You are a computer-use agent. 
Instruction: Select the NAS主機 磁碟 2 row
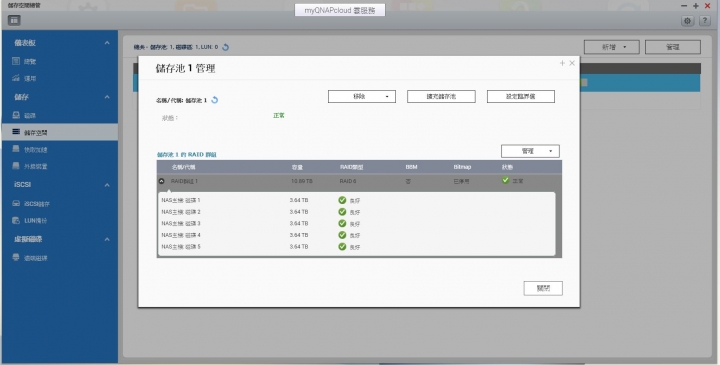[x=357, y=212]
